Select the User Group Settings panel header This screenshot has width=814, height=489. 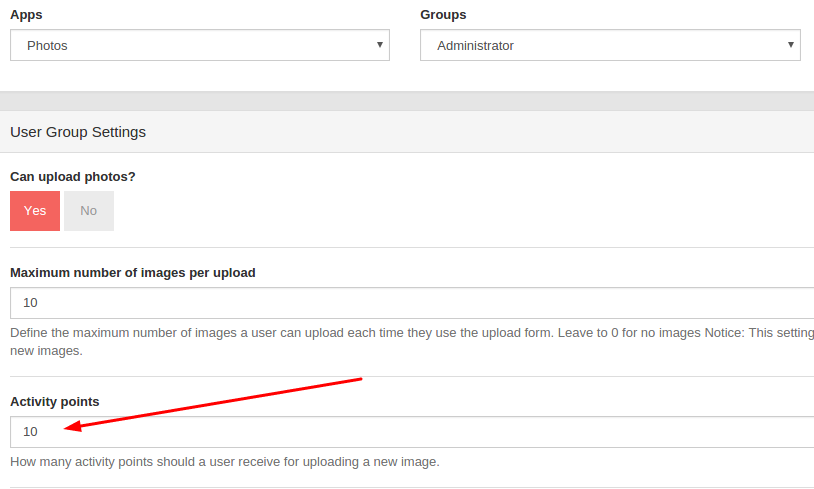point(78,132)
